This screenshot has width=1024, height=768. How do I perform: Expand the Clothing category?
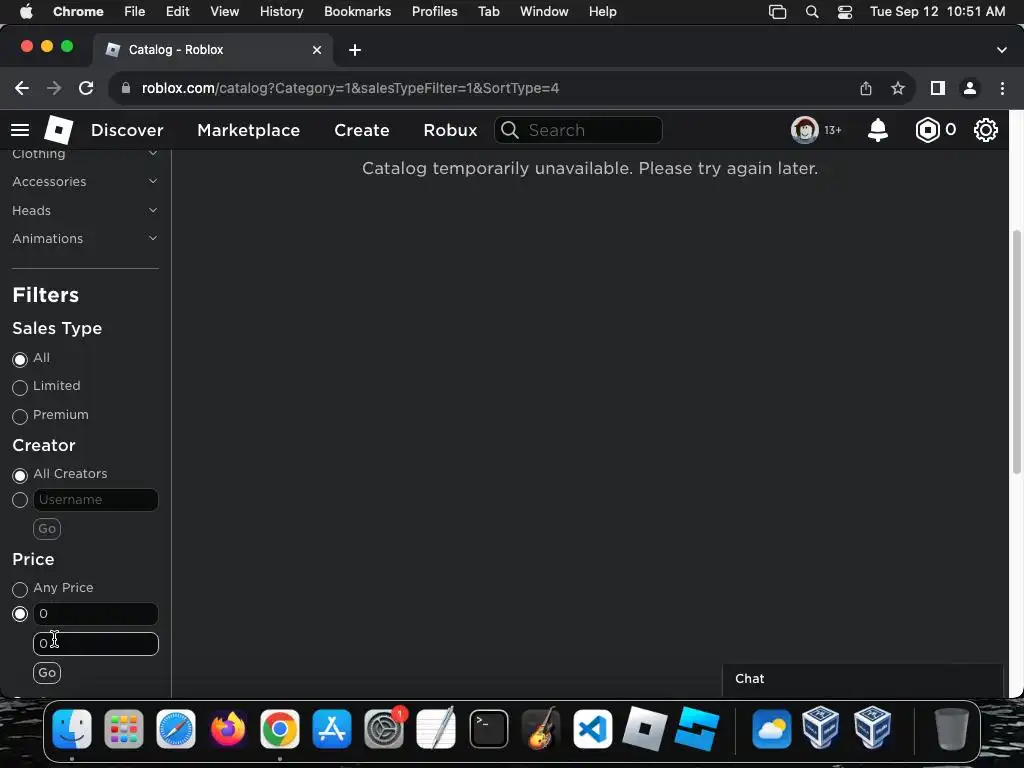pos(86,153)
